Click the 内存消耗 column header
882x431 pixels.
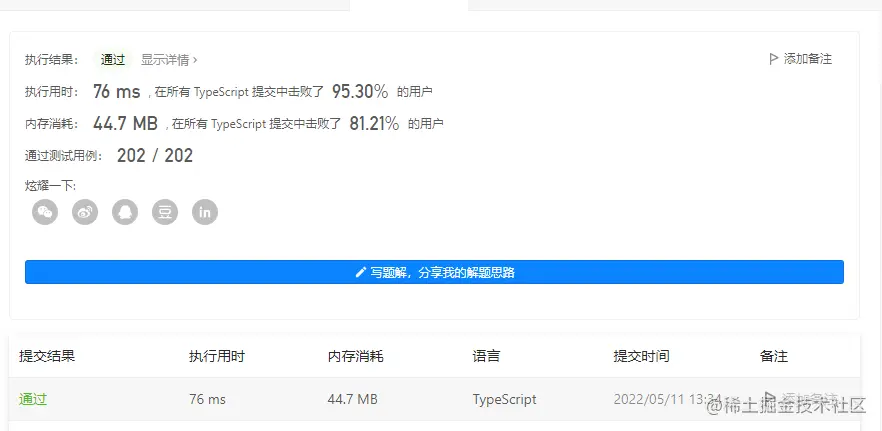356,356
